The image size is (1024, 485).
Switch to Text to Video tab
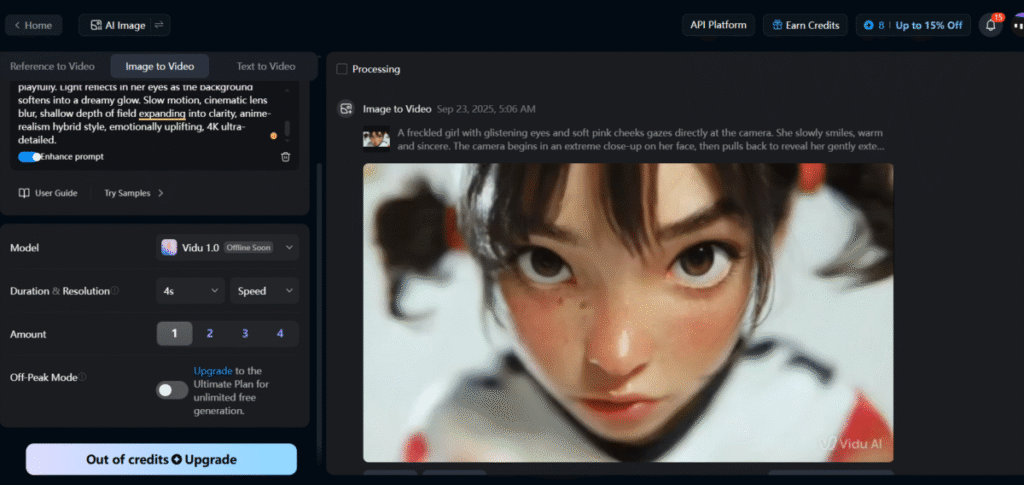[266, 67]
